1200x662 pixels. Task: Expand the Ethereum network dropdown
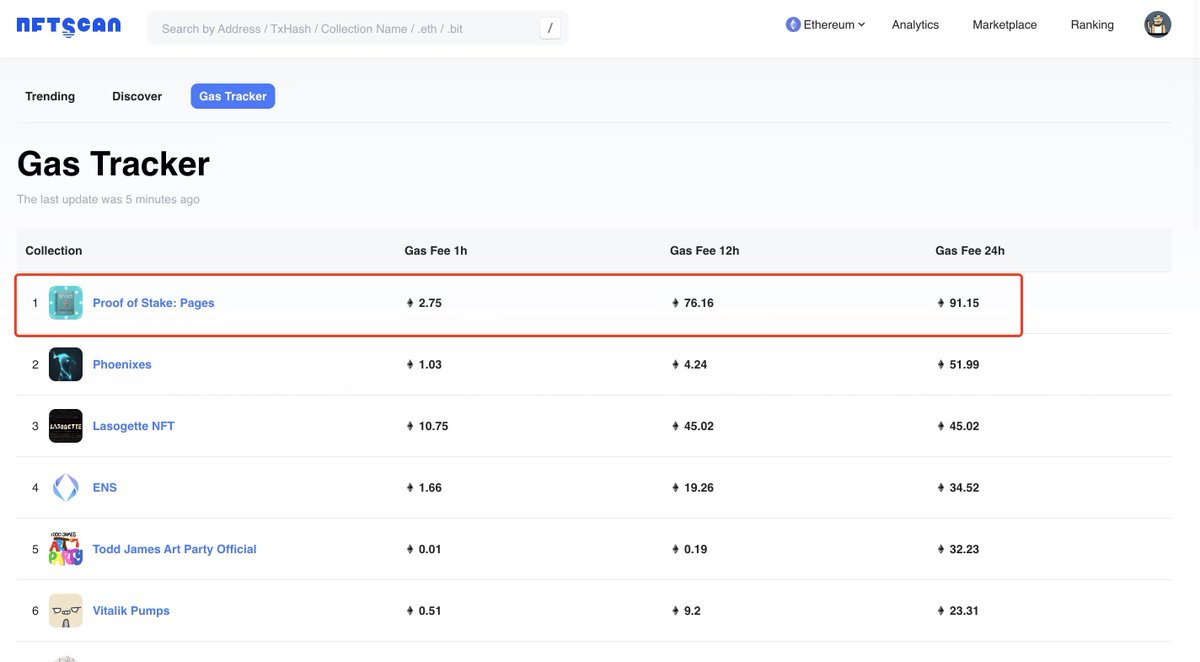(826, 25)
